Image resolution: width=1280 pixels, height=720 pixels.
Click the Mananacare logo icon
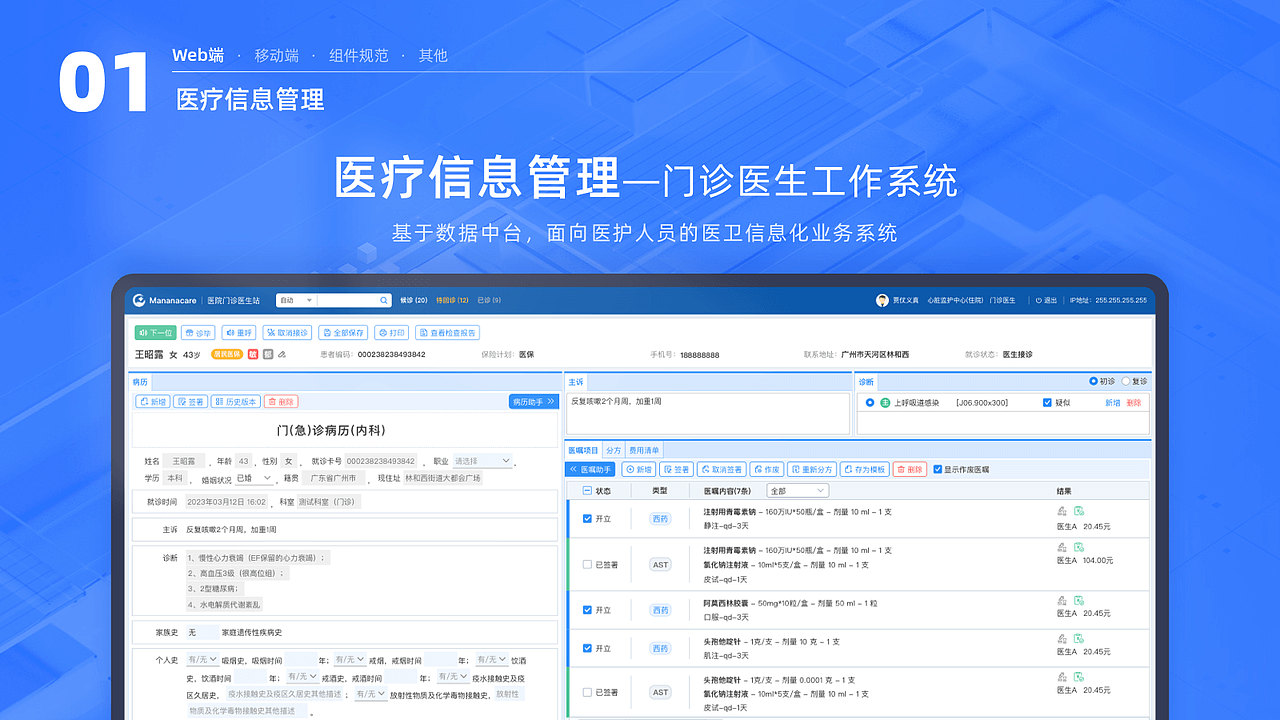(x=140, y=300)
